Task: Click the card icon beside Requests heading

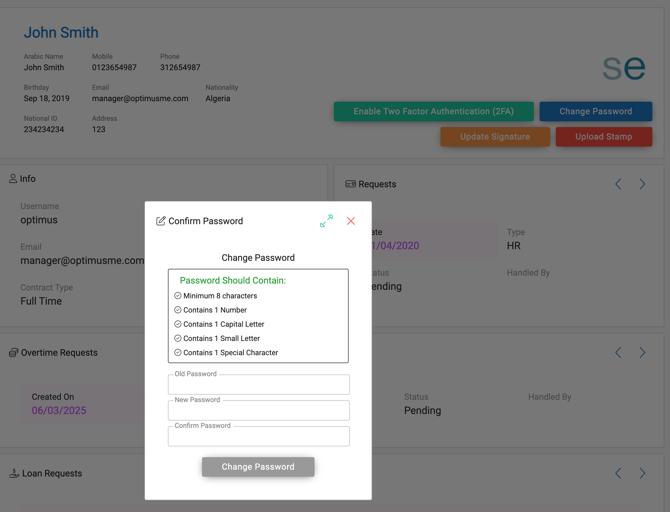Action: coord(350,184)
